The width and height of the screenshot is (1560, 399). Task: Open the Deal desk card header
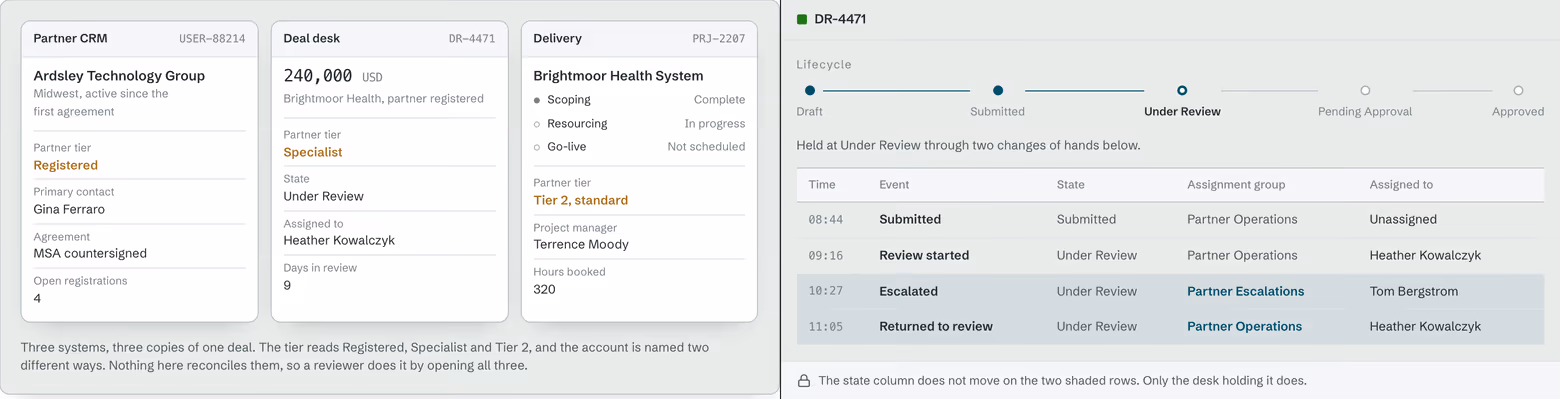tap(389, 39)
